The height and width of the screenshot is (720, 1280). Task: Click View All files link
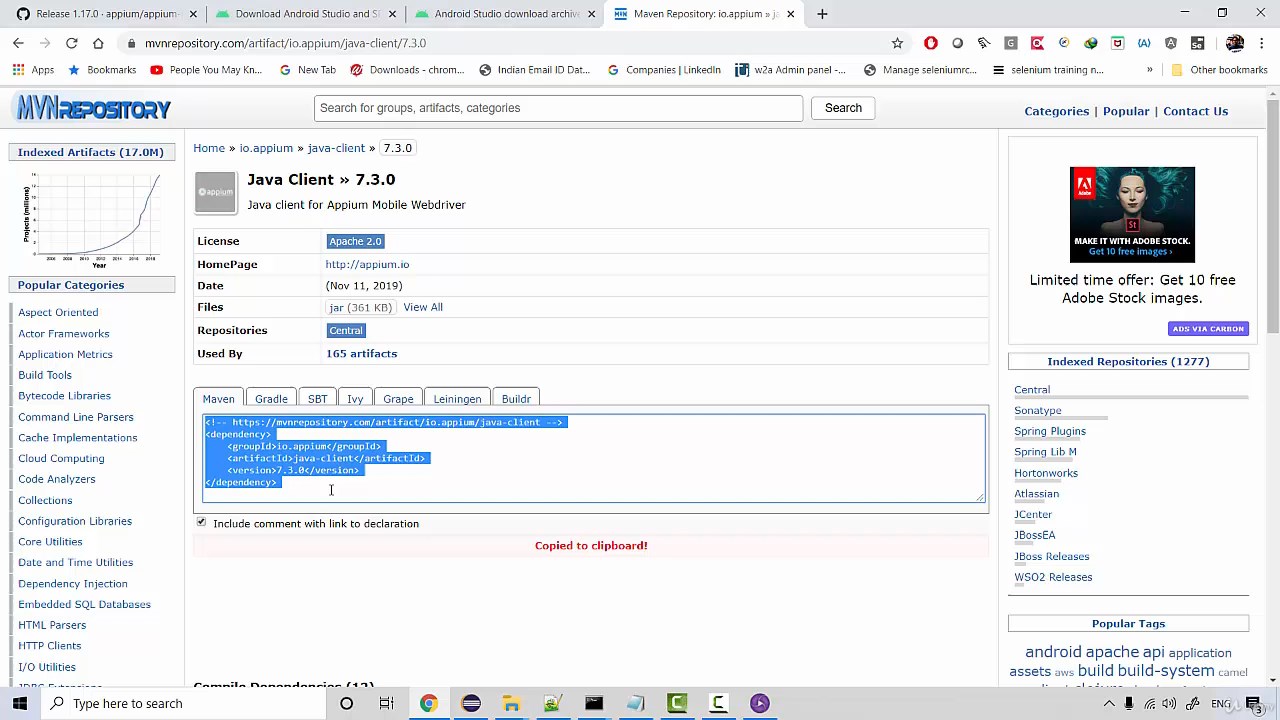423,307
